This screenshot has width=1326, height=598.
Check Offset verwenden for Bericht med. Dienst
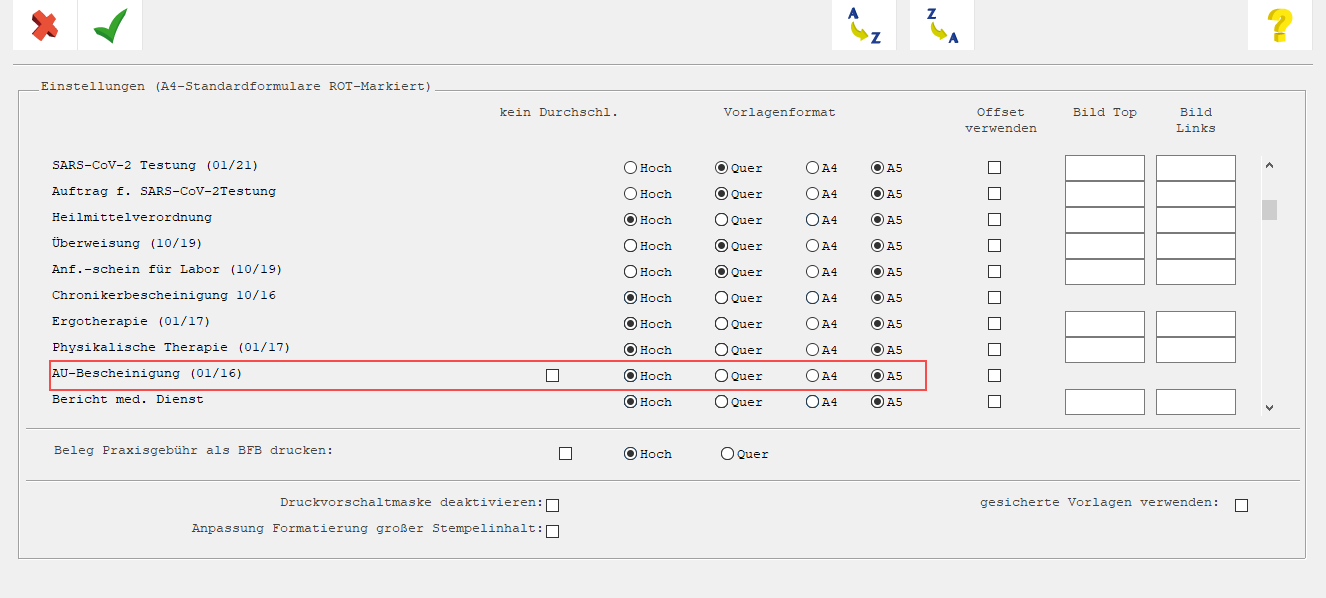click(x=994, y=402)
